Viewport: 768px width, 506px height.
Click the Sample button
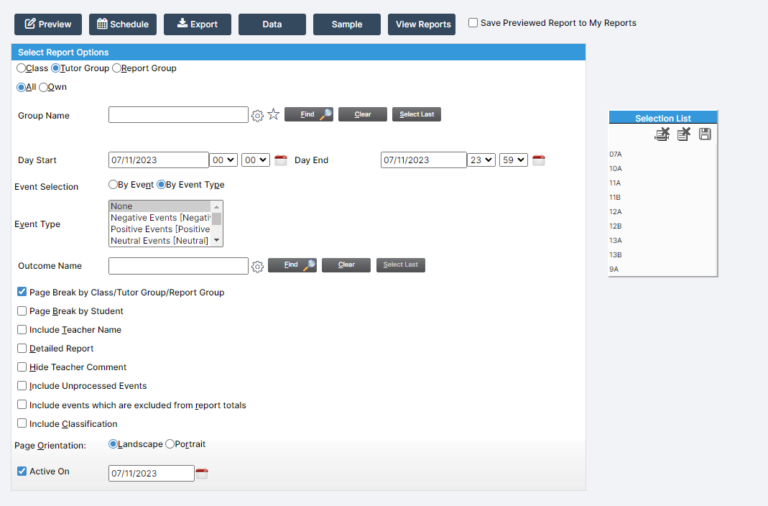[x=347, y=24]
